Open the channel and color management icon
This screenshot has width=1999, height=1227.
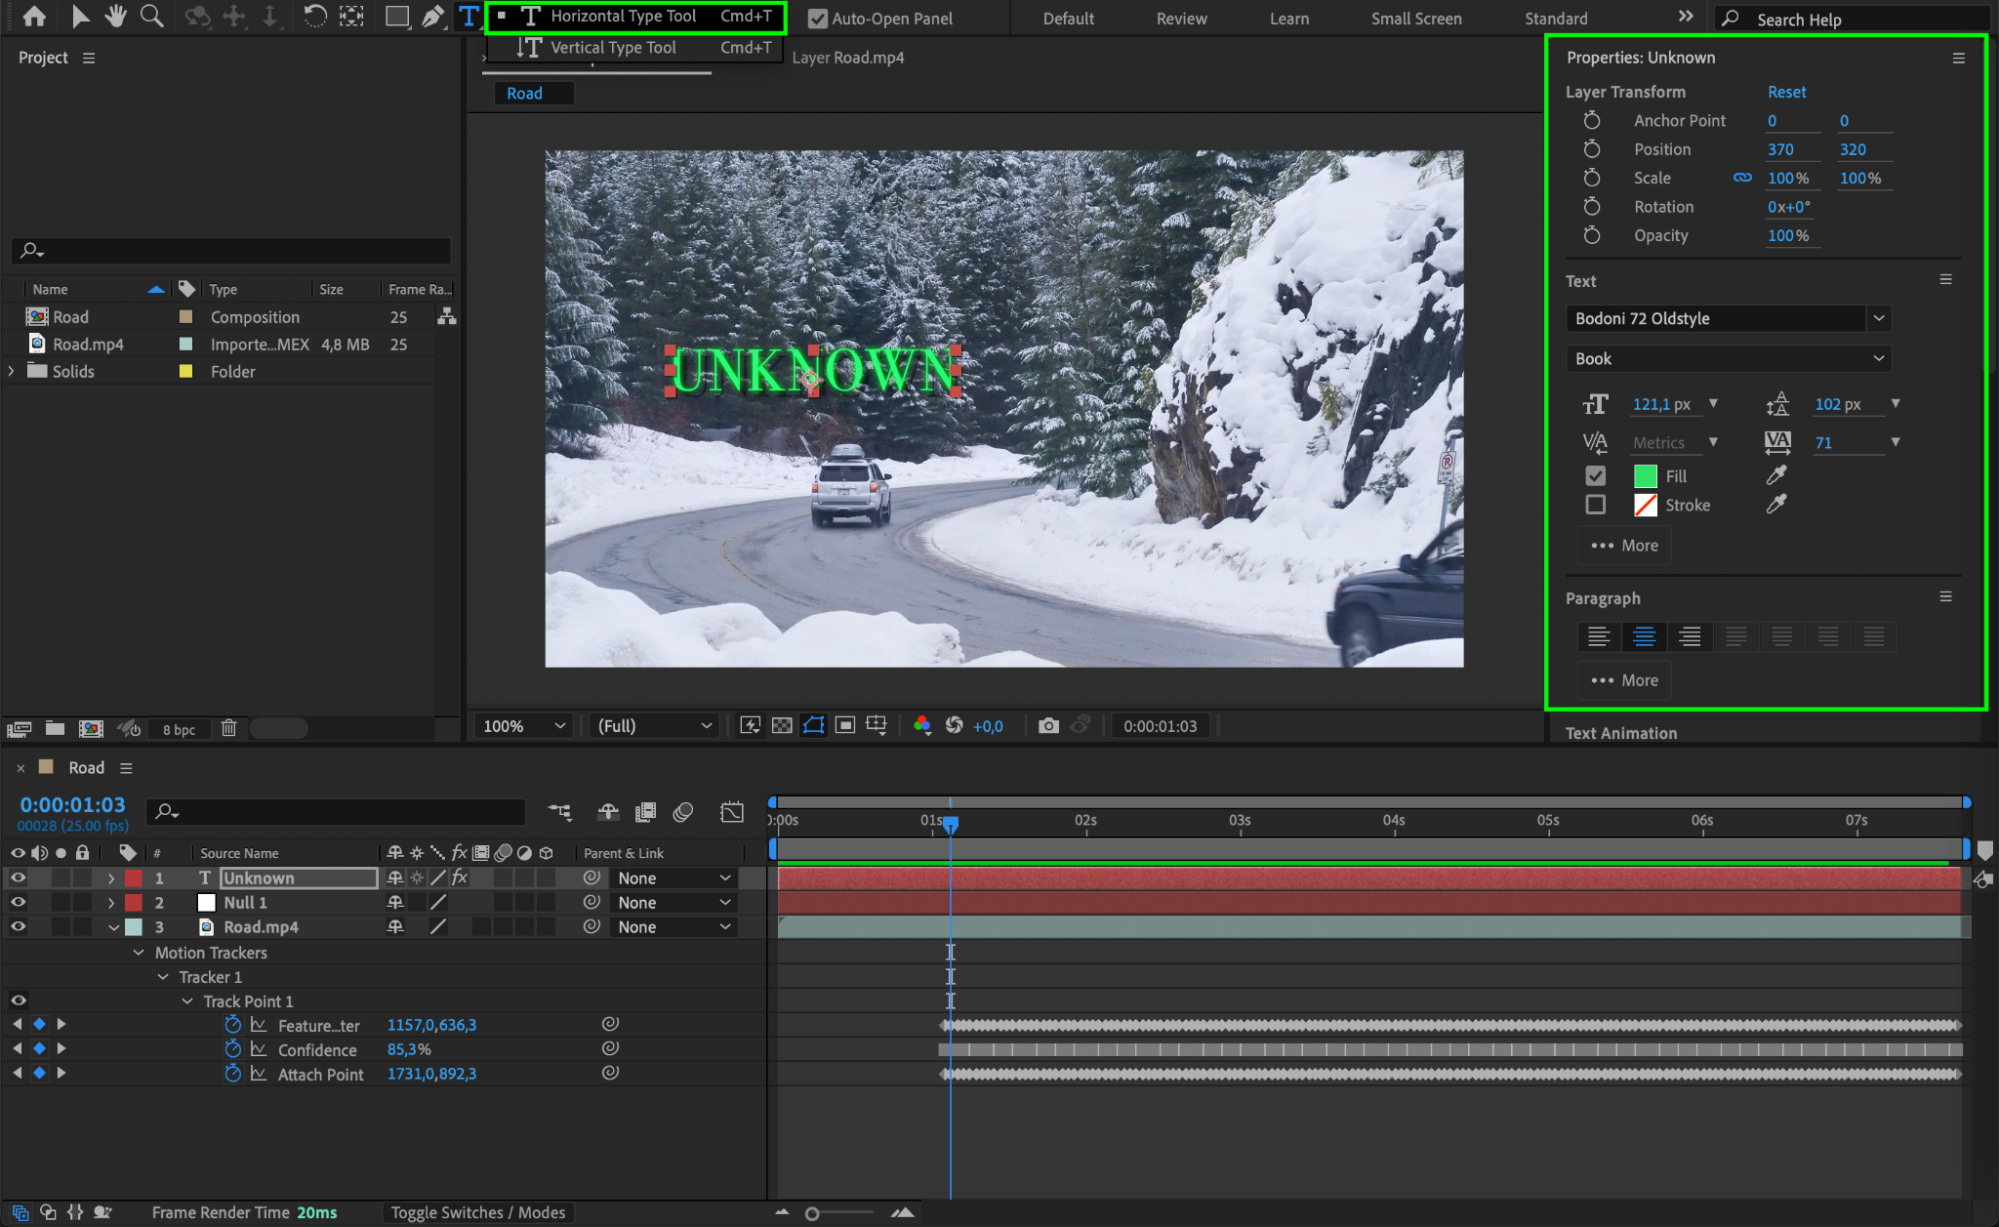pyautogui.click(x=922, y=726)
